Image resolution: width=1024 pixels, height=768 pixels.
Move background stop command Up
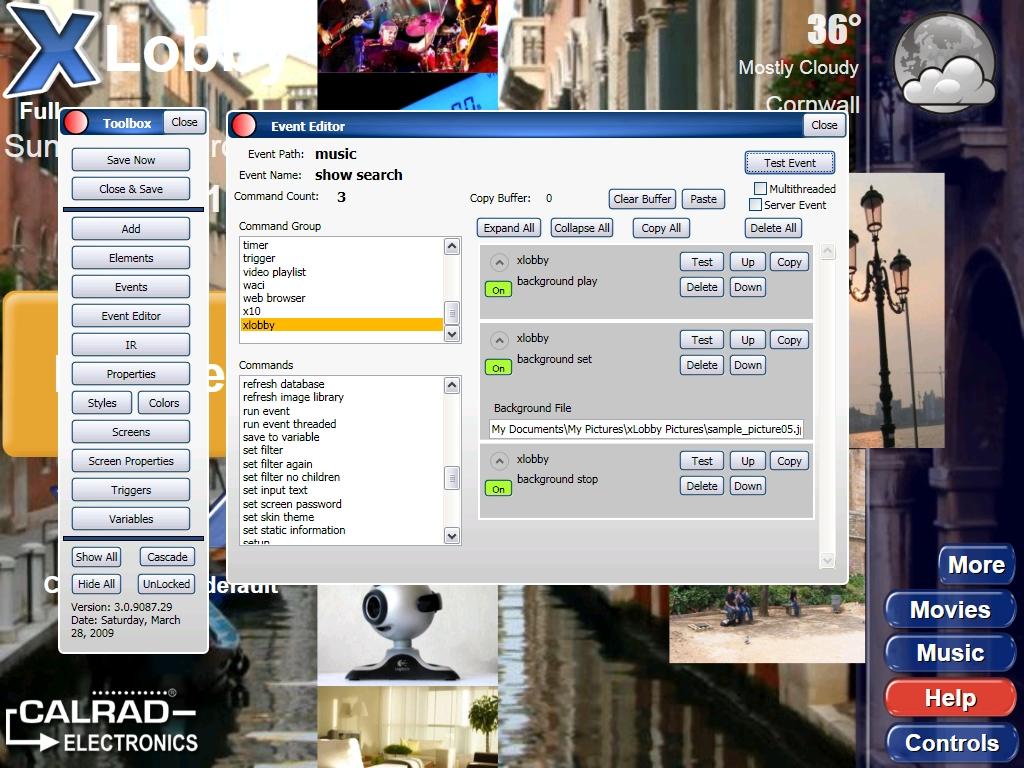pos(748,461)
